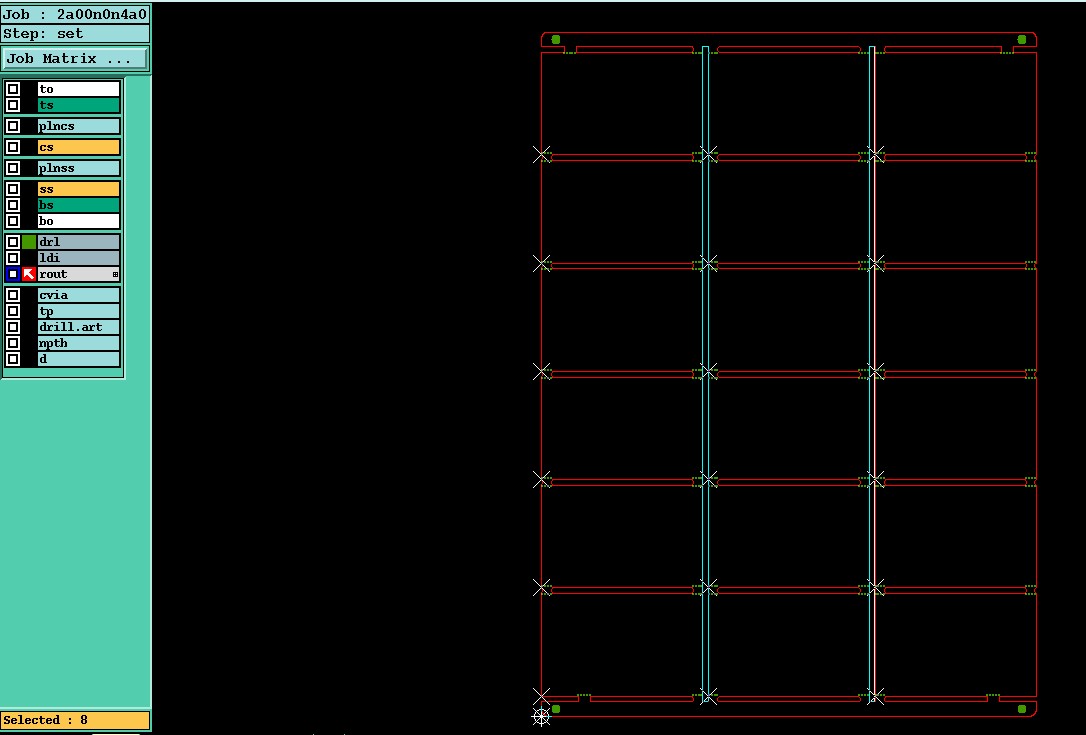Click the 'bo' layer name

[x=78, y=221]
